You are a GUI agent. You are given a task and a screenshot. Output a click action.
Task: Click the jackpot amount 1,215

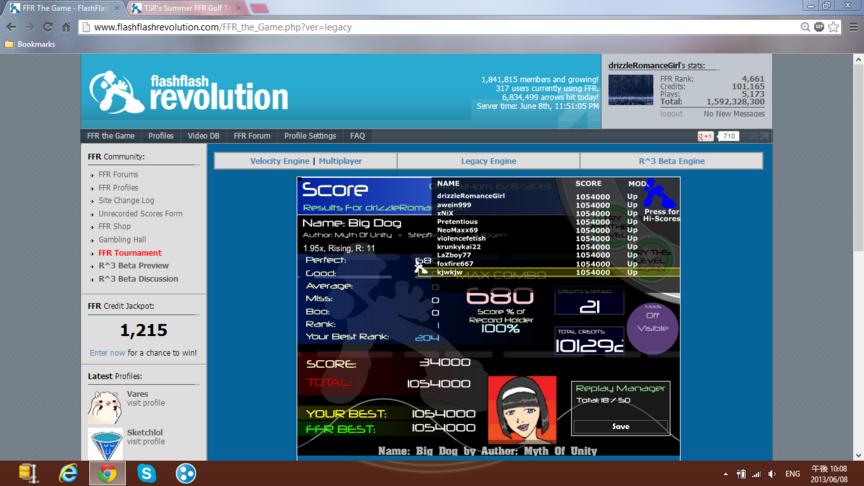click(143, 330)
